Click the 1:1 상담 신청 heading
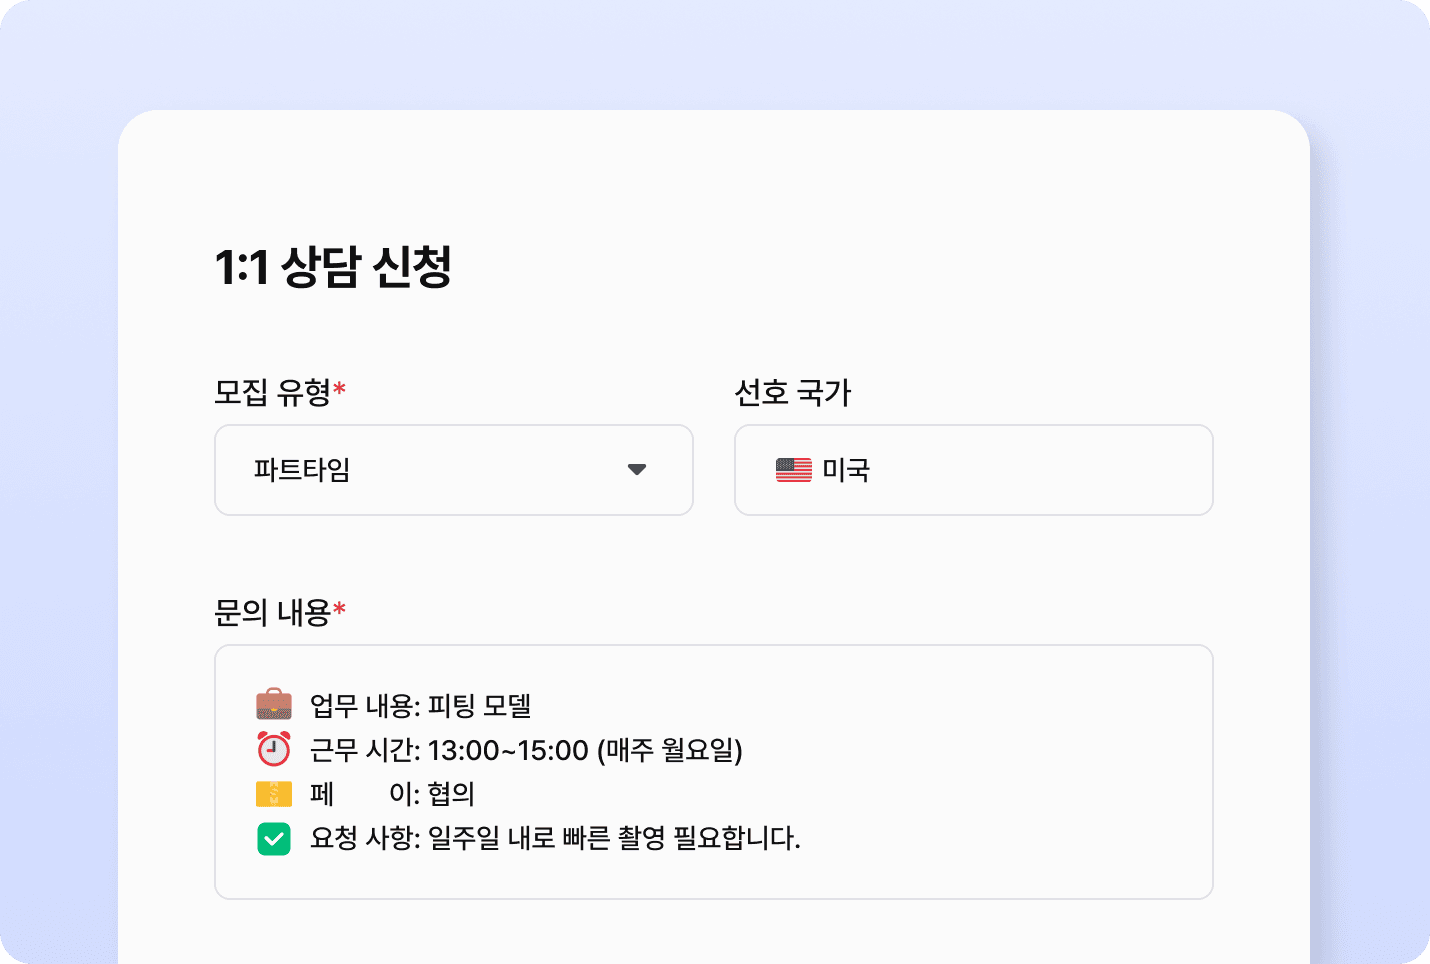 (x=334, y=266)
